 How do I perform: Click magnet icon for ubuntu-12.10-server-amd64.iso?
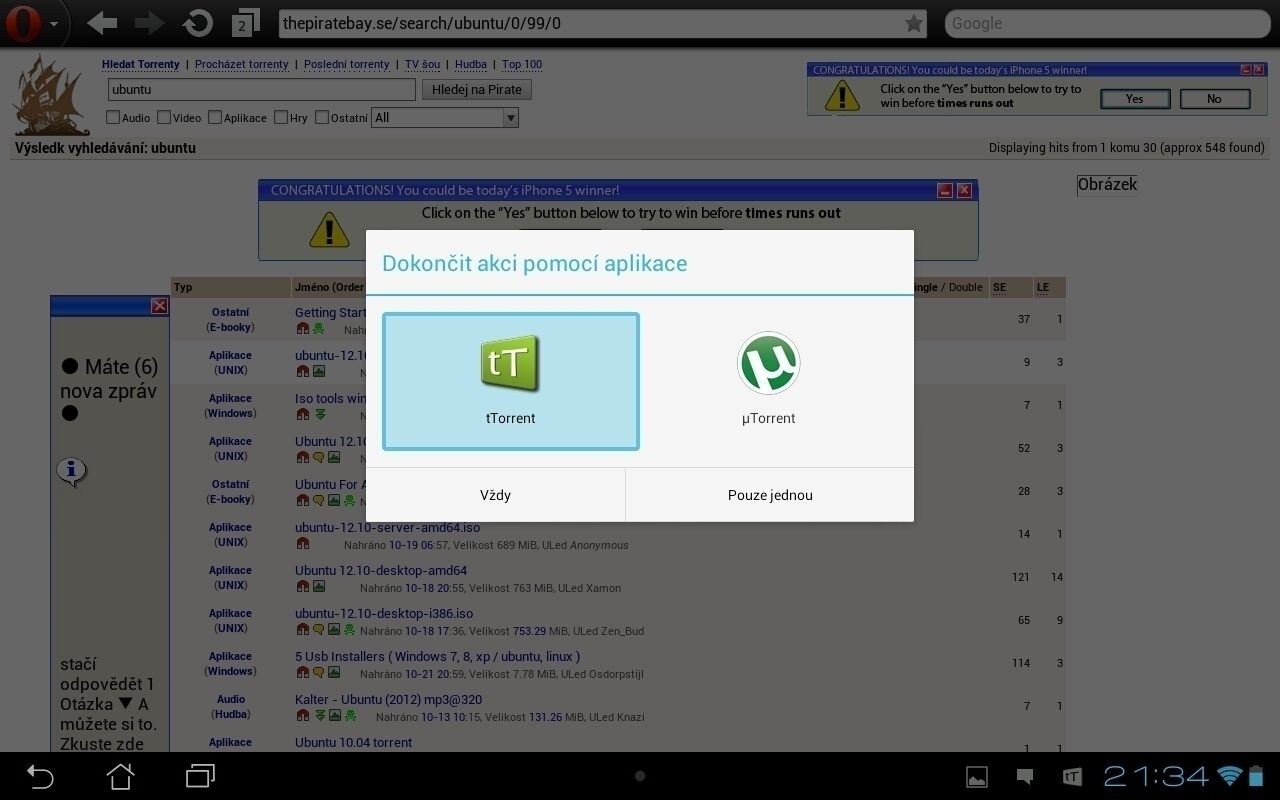coord(303,544)
